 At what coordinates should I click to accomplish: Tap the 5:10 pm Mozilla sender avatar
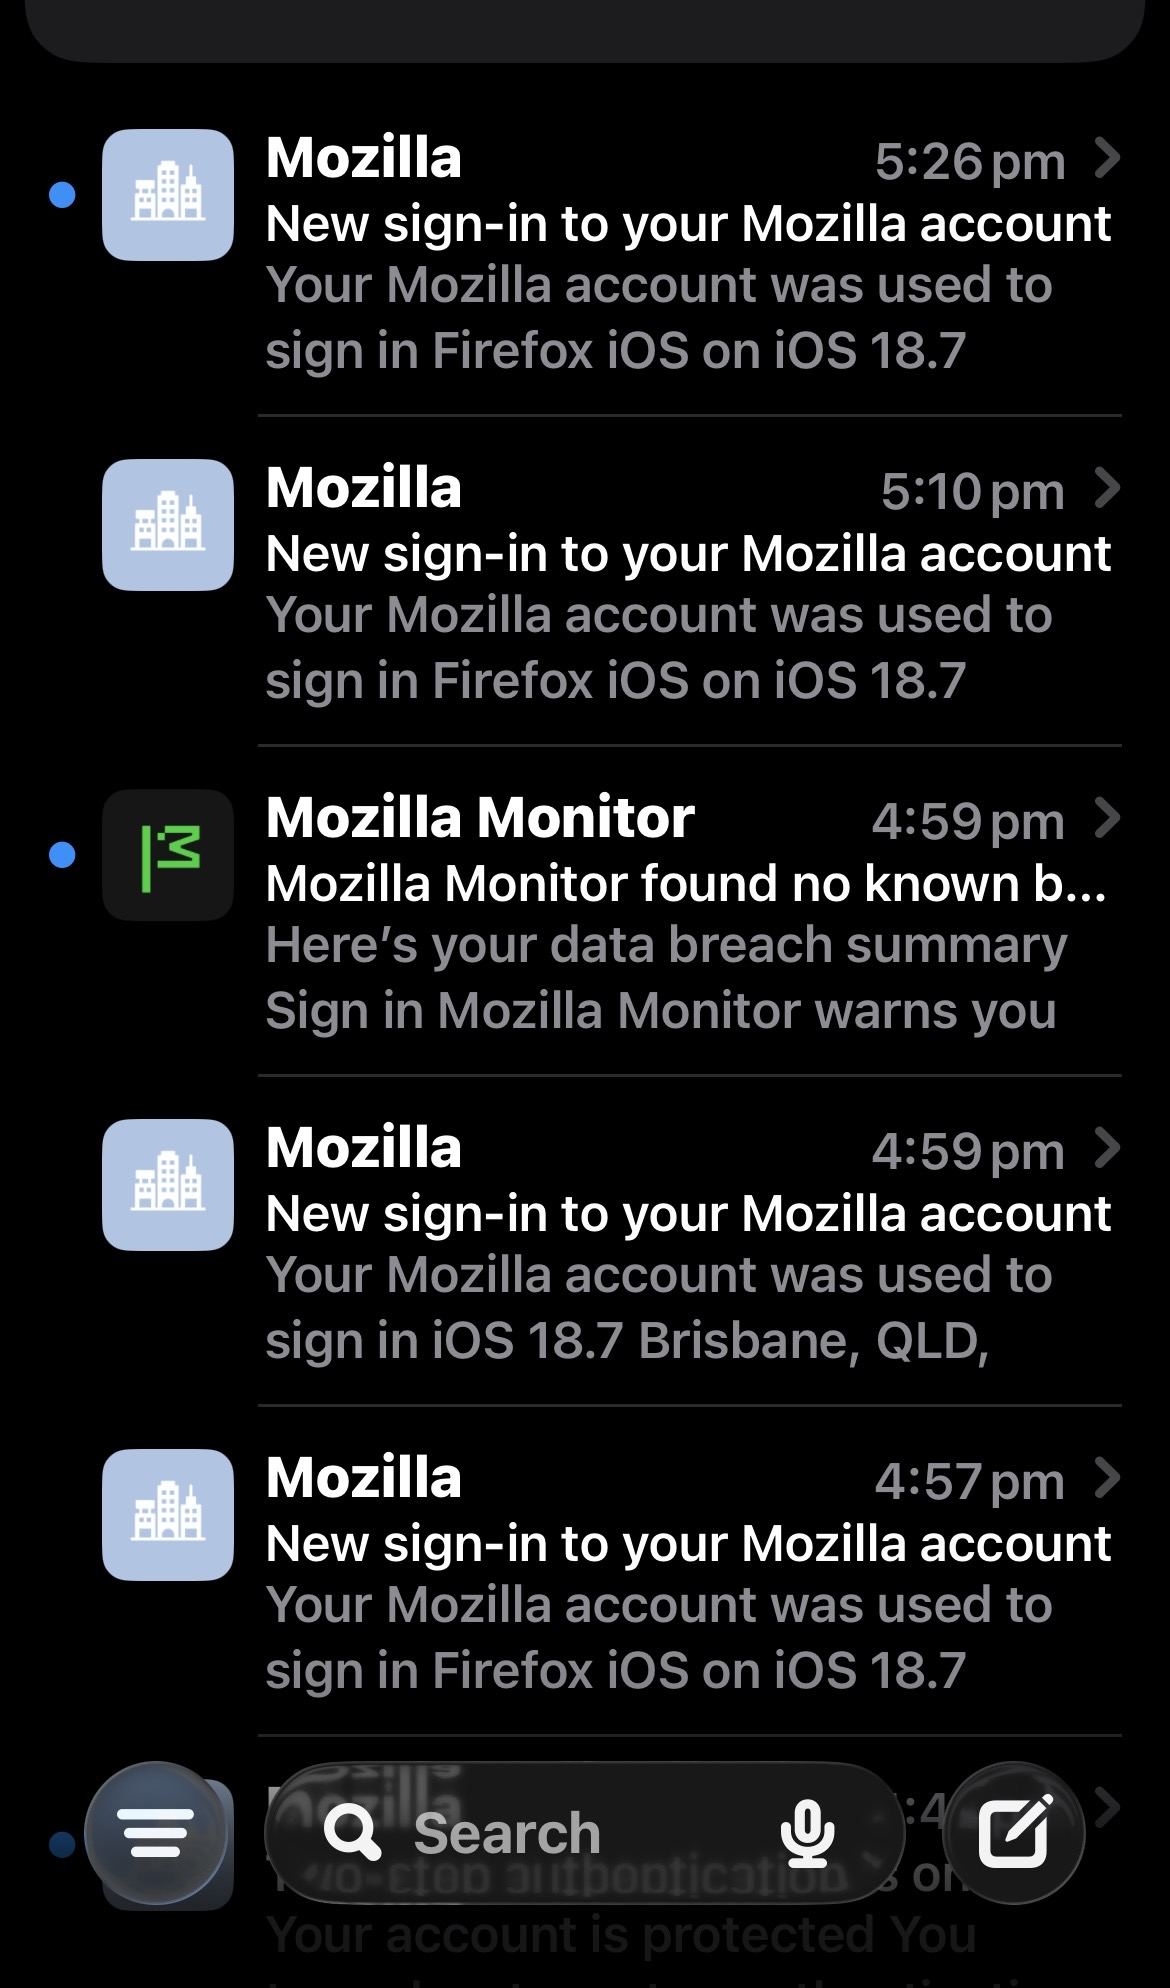click(x=168, y=525)
